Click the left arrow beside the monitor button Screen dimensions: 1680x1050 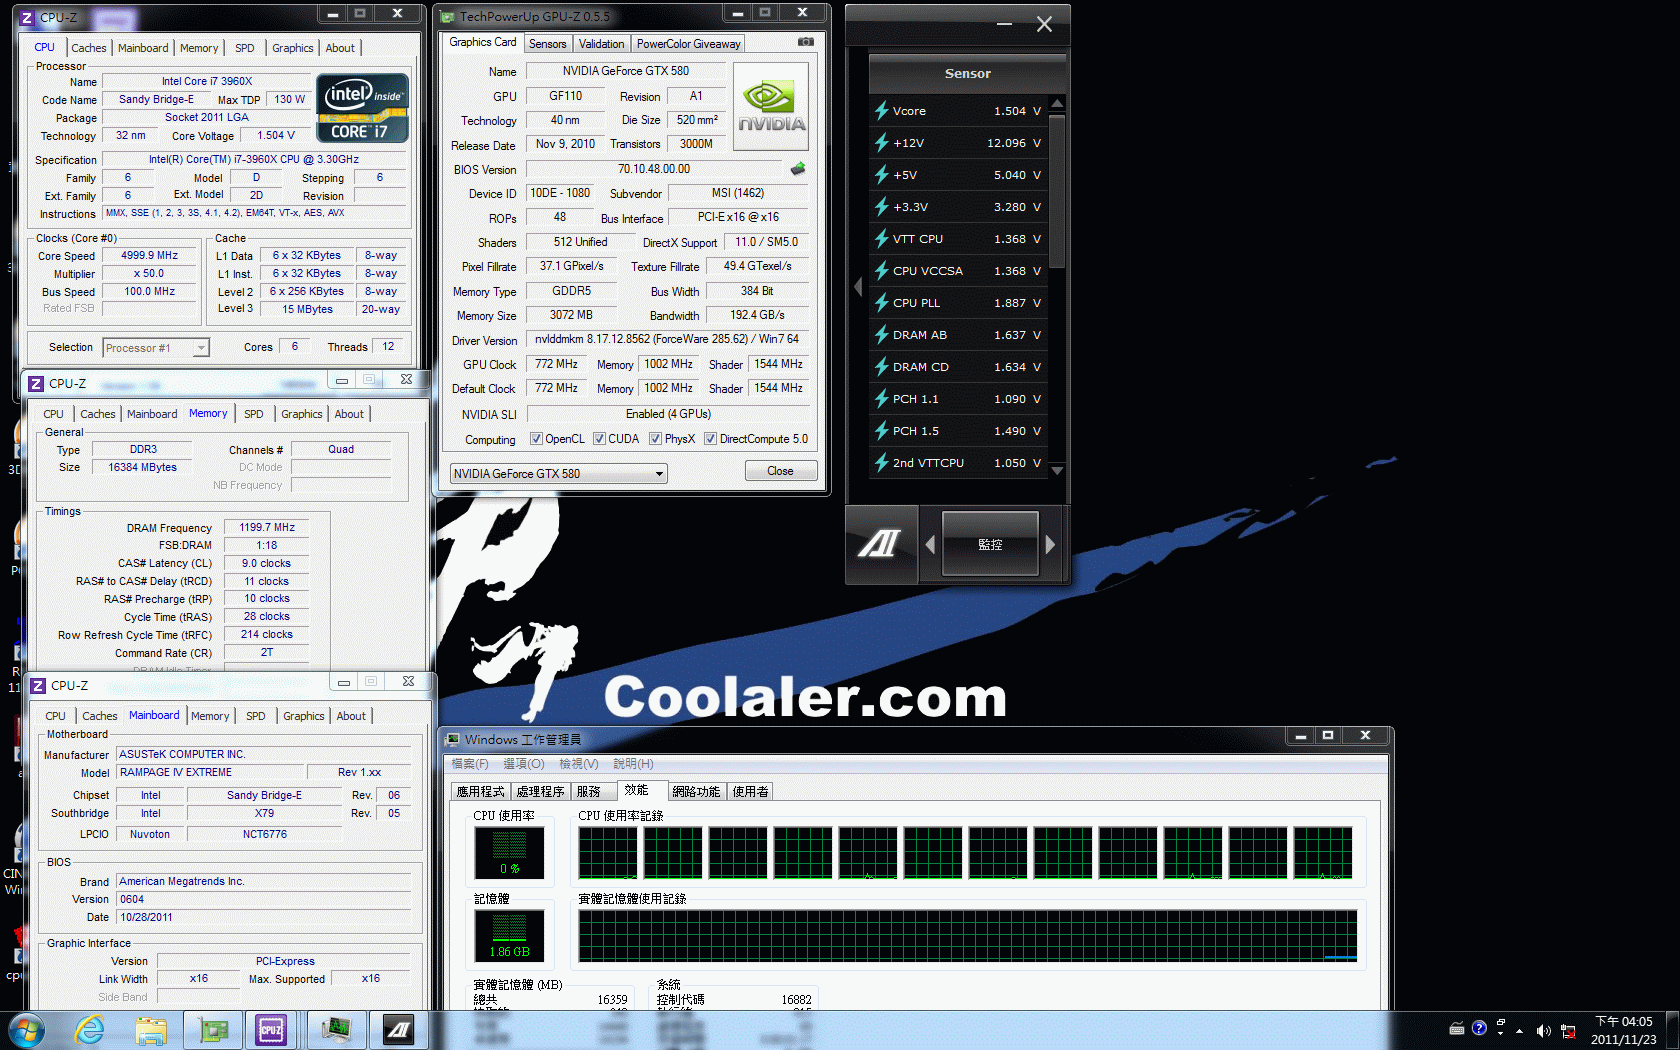pyautogui.click(x=930, y=545)
